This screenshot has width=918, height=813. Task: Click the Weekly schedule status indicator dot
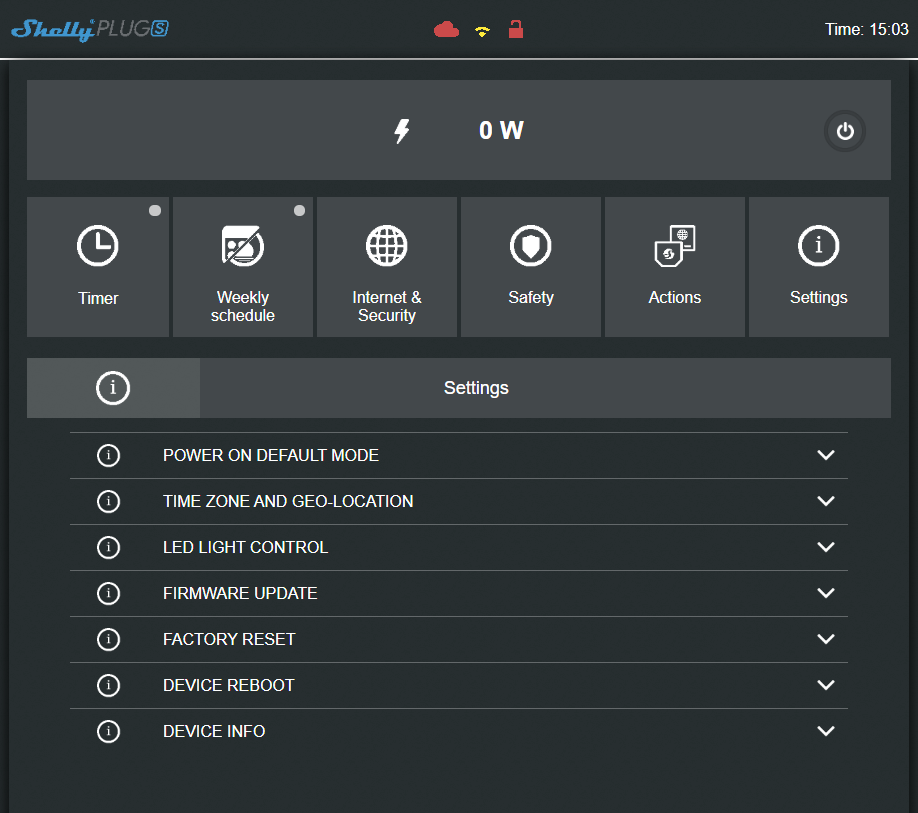point(299,211)
